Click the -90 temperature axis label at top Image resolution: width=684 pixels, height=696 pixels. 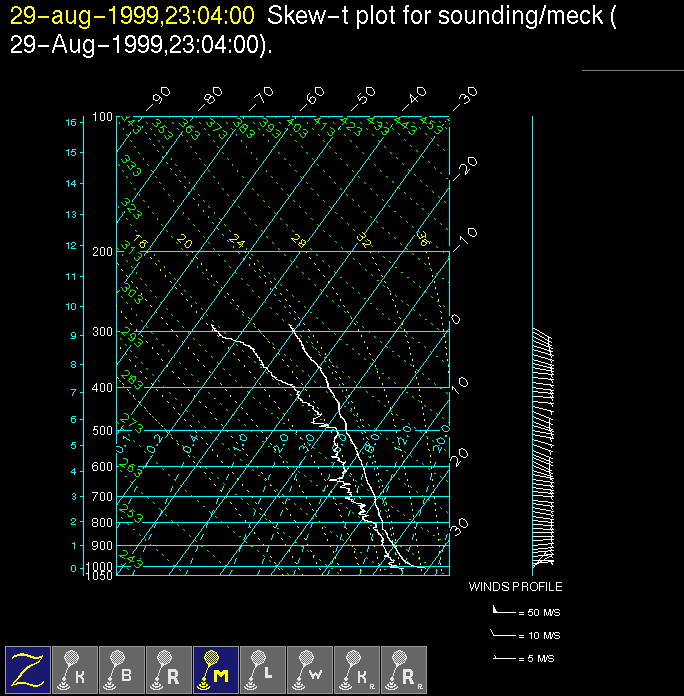coord(158,99)
